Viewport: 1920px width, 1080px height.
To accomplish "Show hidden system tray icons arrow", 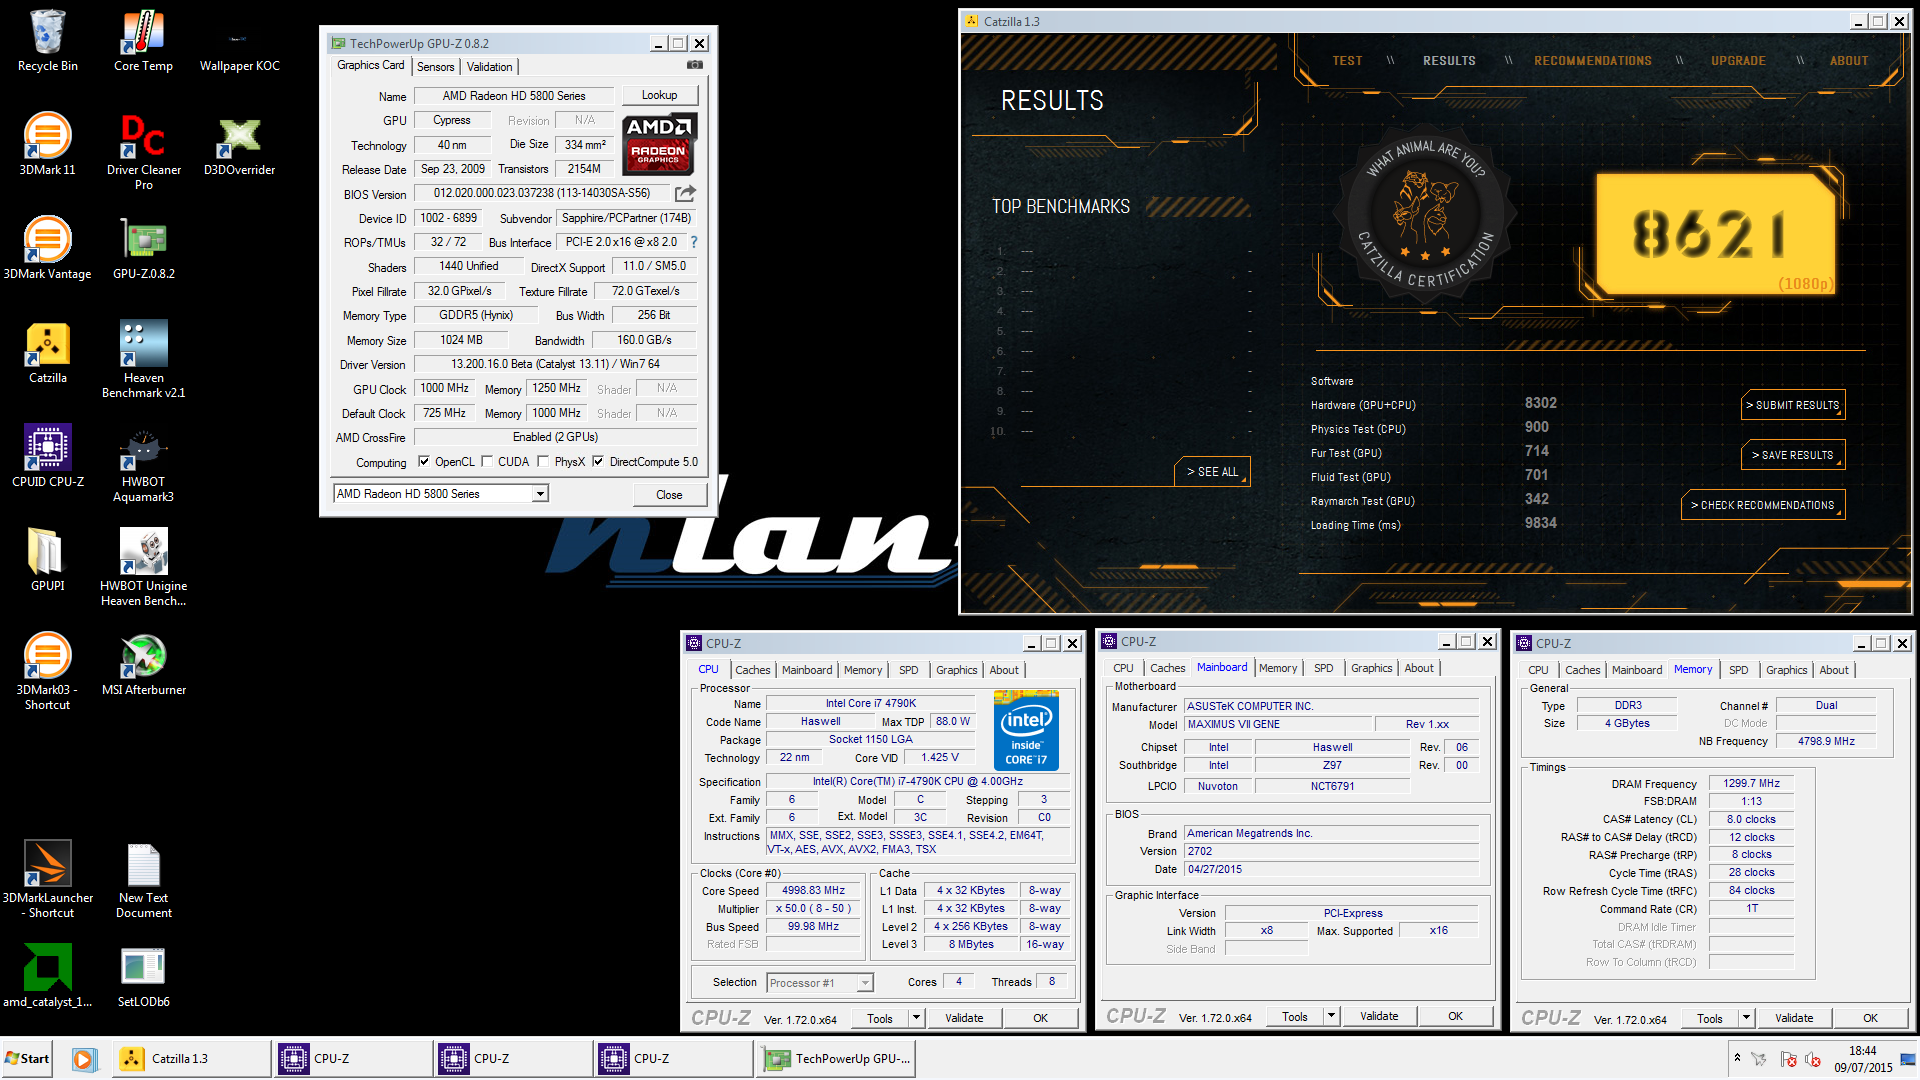I will coord(1737,1058).
